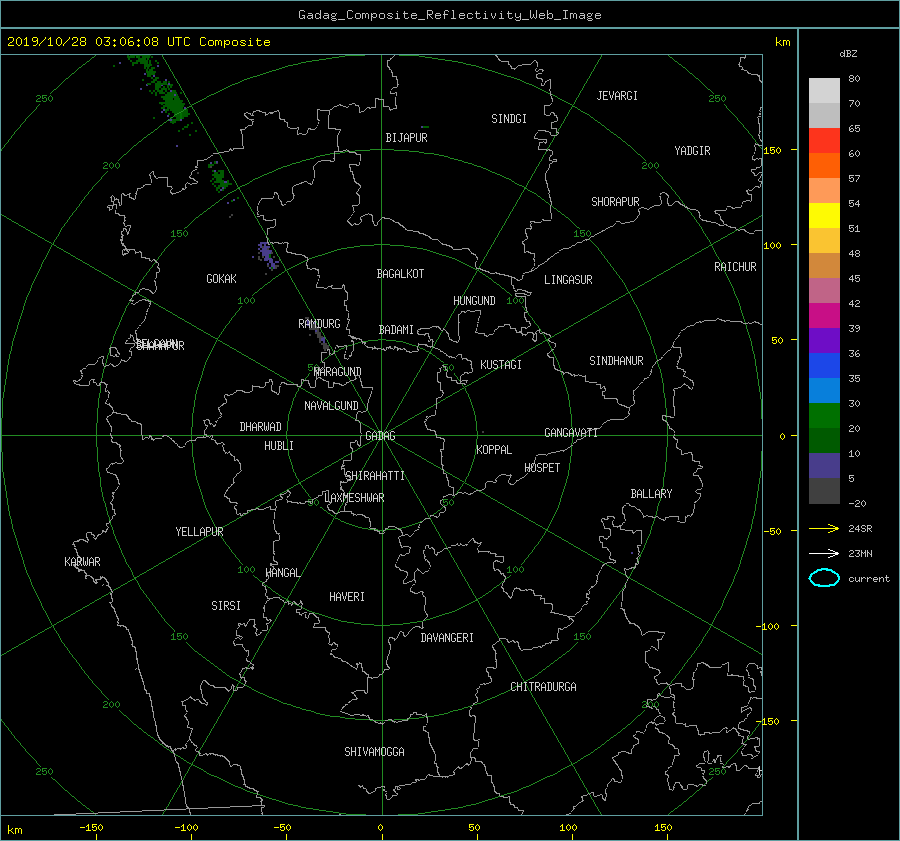This screenshot has width=900, height=841.
Task: Click the BALLARY city label
Action: [x=651, y=494]
